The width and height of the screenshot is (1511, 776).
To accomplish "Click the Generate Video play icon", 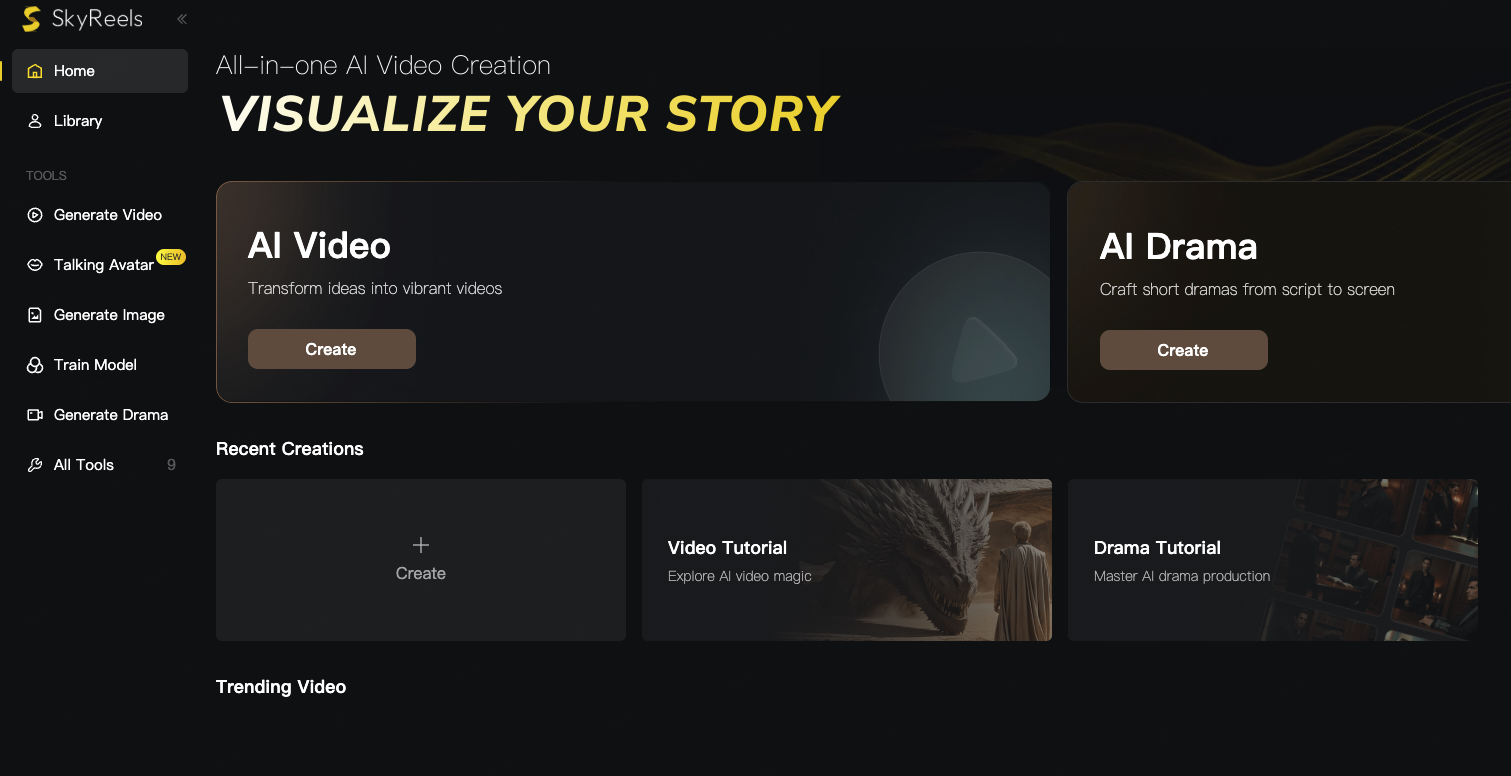I will (35, 215).
